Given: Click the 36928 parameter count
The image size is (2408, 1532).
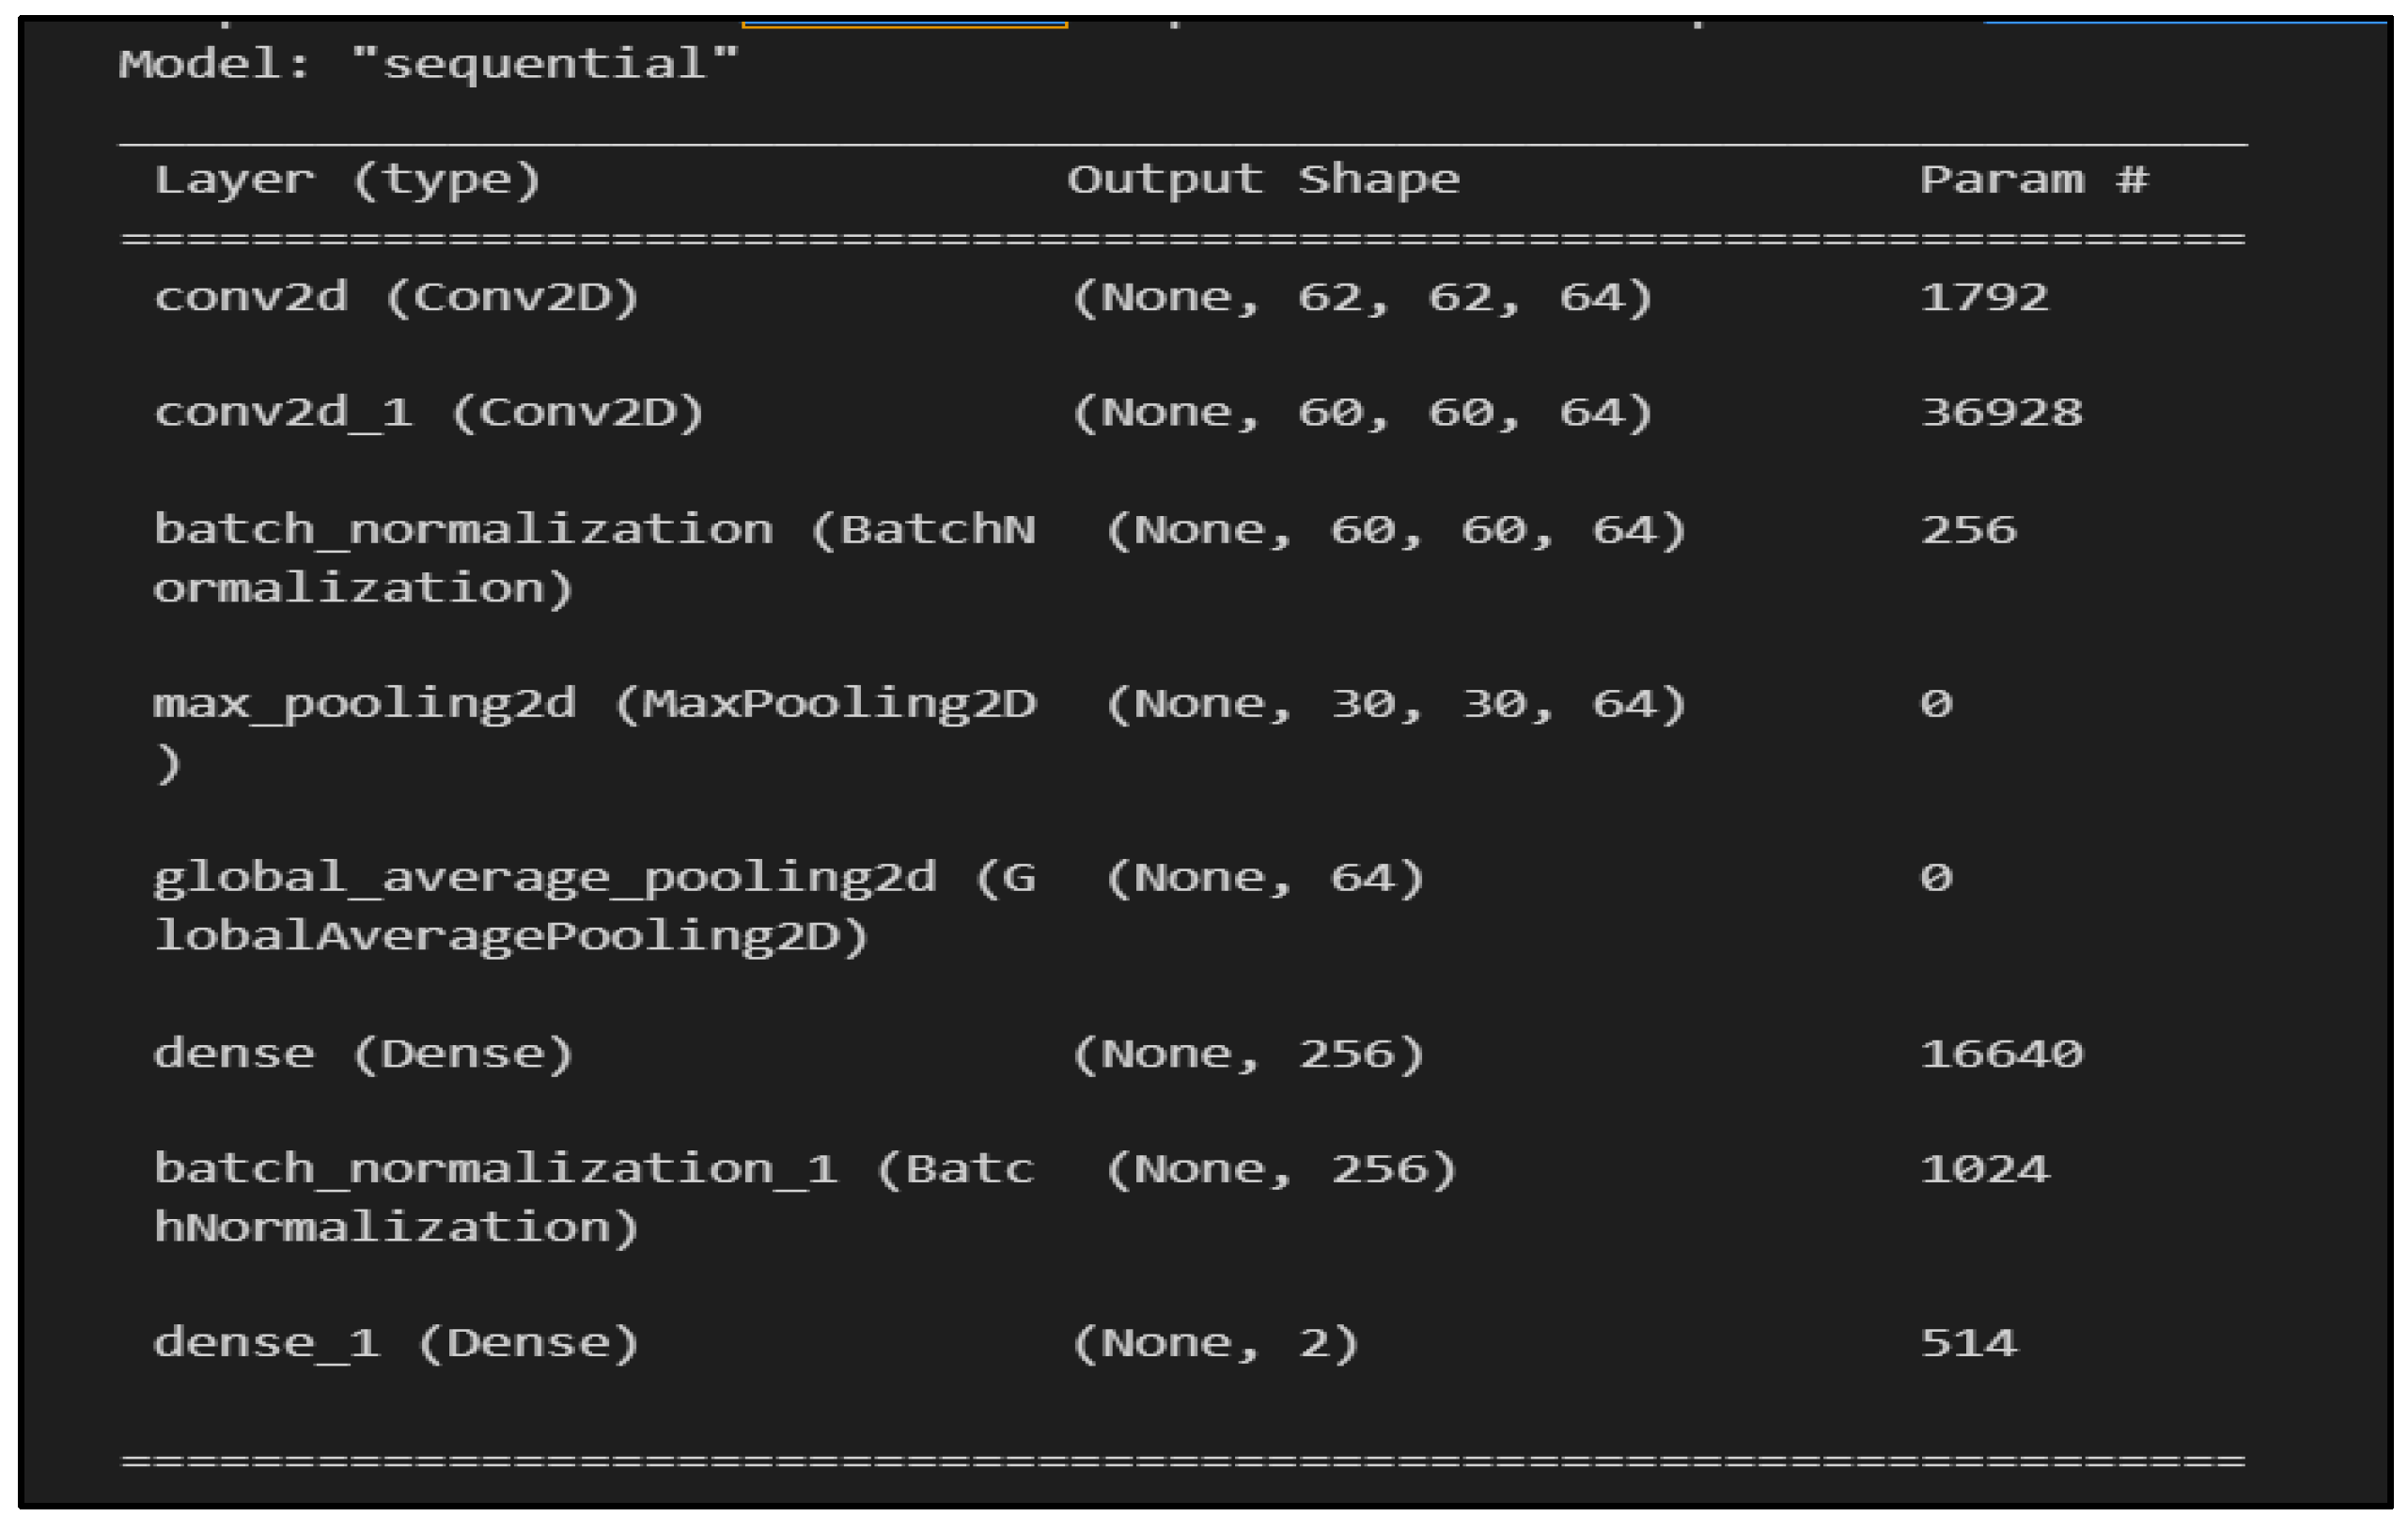Looking at the screenshot, I should pyautogui.click(x=2001, y=413).
